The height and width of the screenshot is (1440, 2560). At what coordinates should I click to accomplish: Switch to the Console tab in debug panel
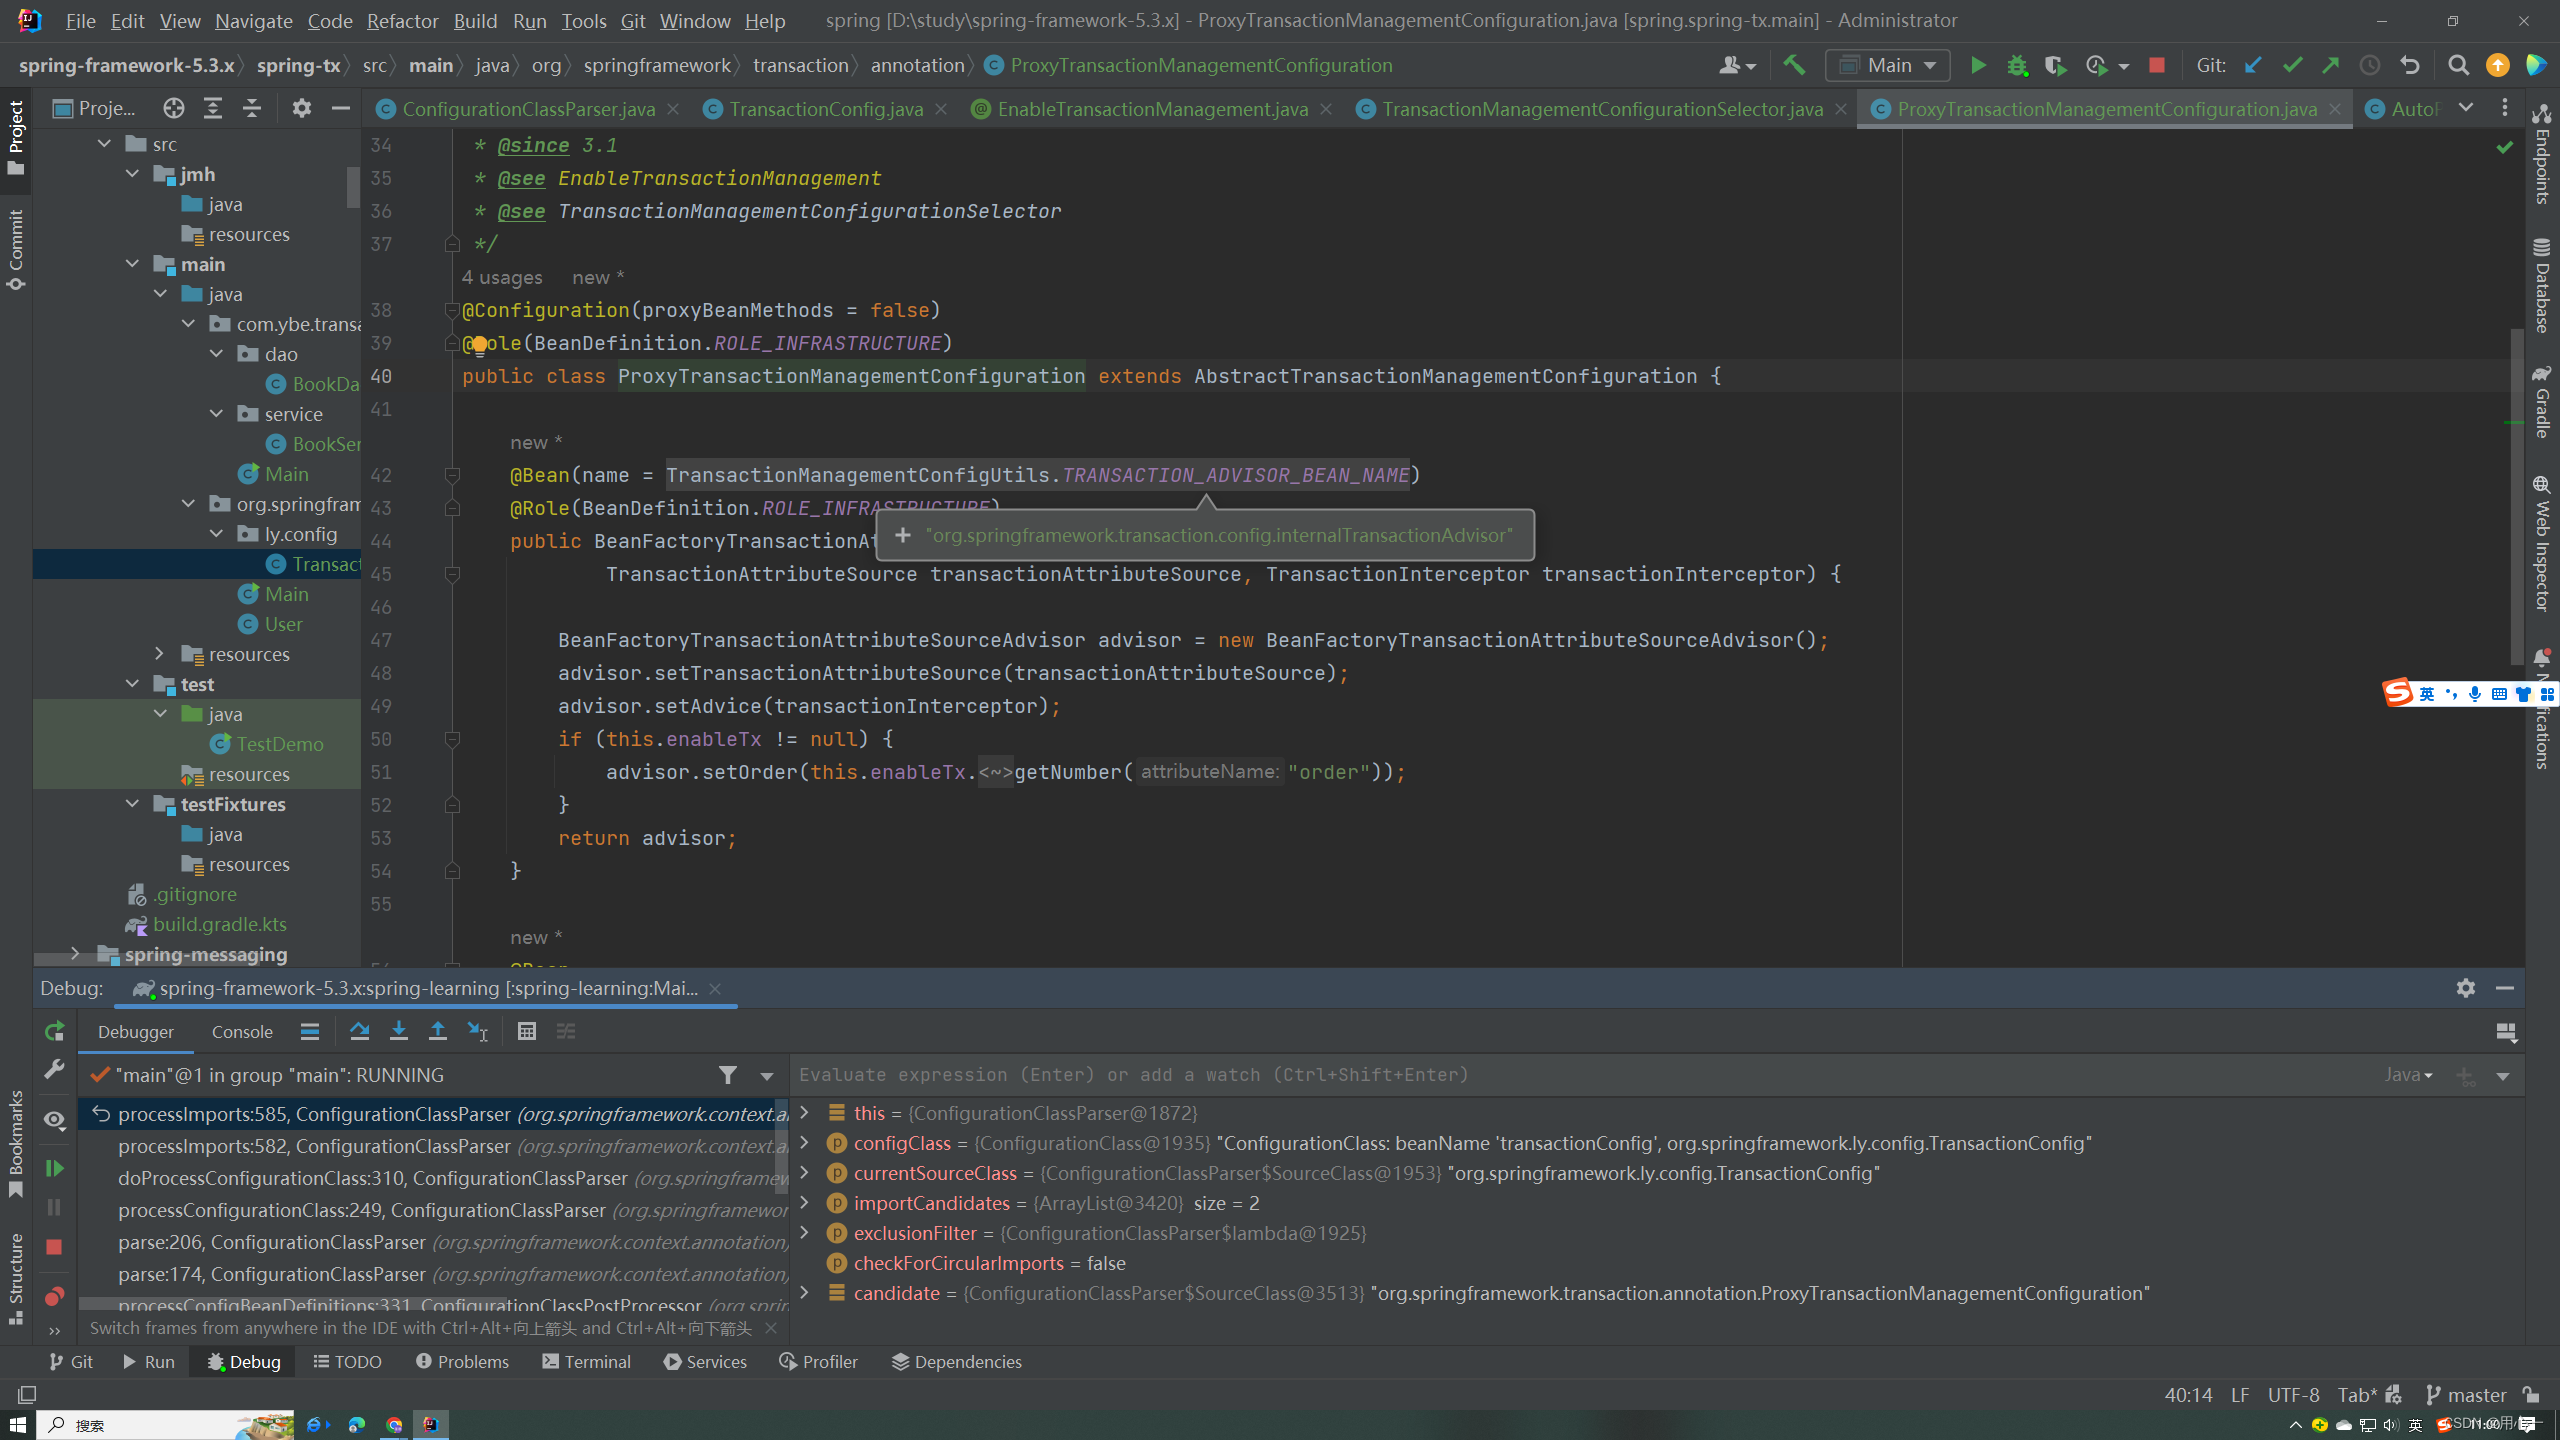pos(241,1031)
